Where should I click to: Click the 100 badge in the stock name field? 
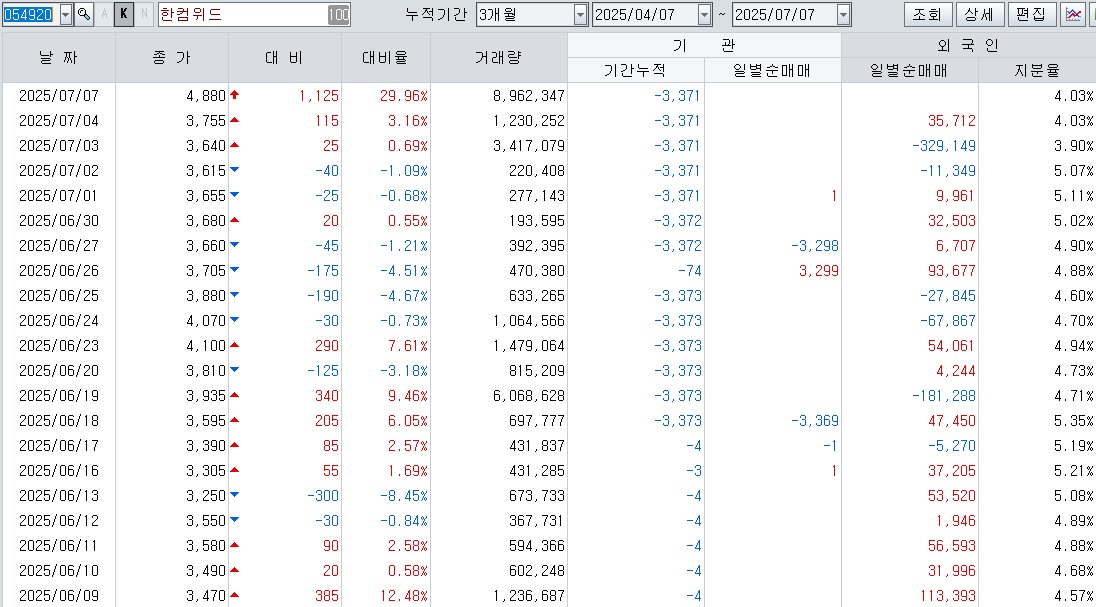338,15
